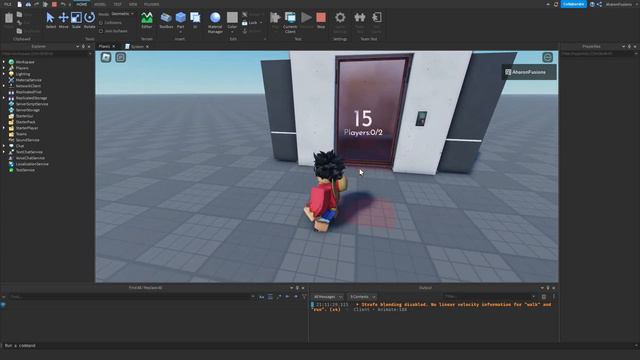This screenshot has width=640, height=360.
Task: Open the All Messages filter dropdown
Action: 328,297
